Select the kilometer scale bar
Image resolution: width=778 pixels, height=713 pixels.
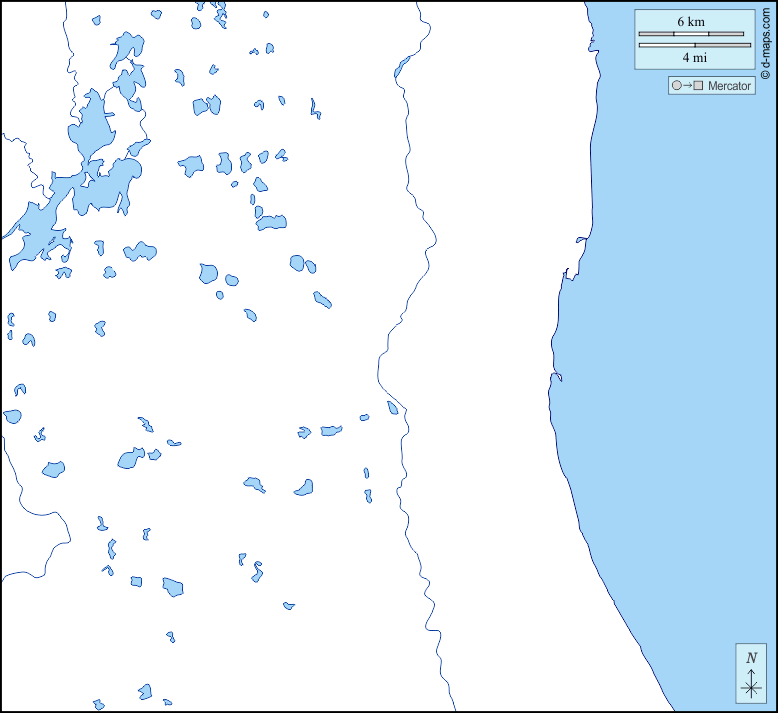click(x=691, y=34)
